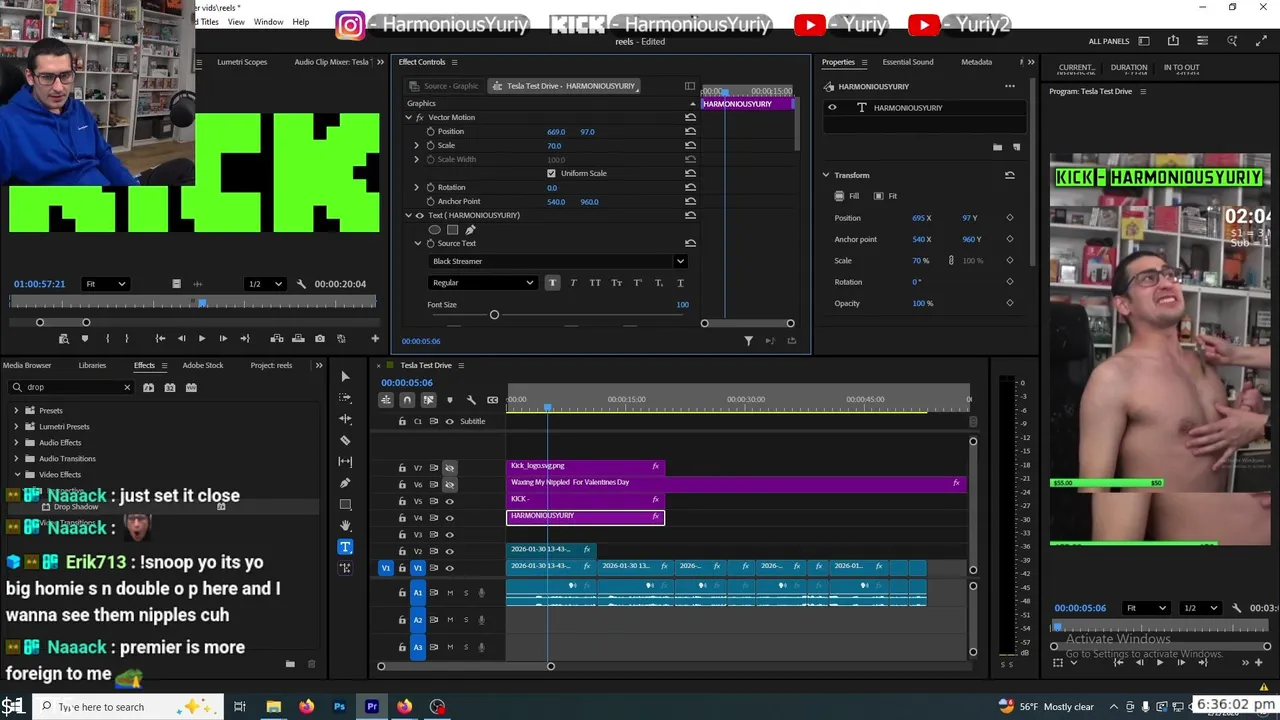The height and width of the screenshot is (720, 1280).
Task: Expand Rotation parameter in Effect Controls
Action: [417, 187]
